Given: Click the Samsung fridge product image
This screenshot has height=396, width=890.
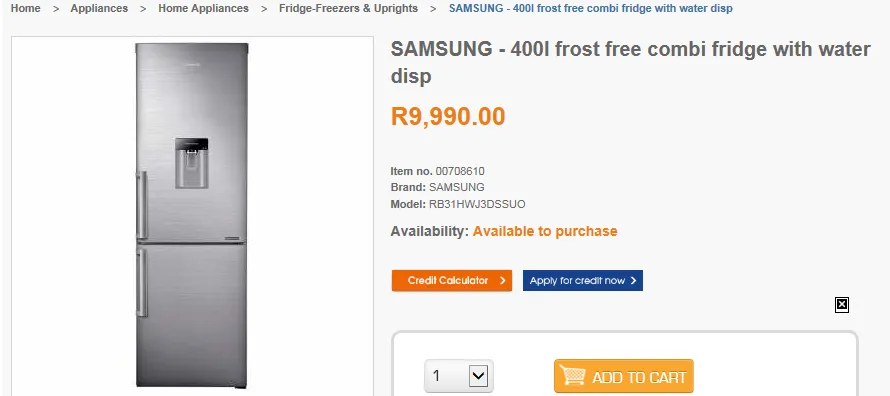Looking at the screenshot, I should (x=192, y=216).
